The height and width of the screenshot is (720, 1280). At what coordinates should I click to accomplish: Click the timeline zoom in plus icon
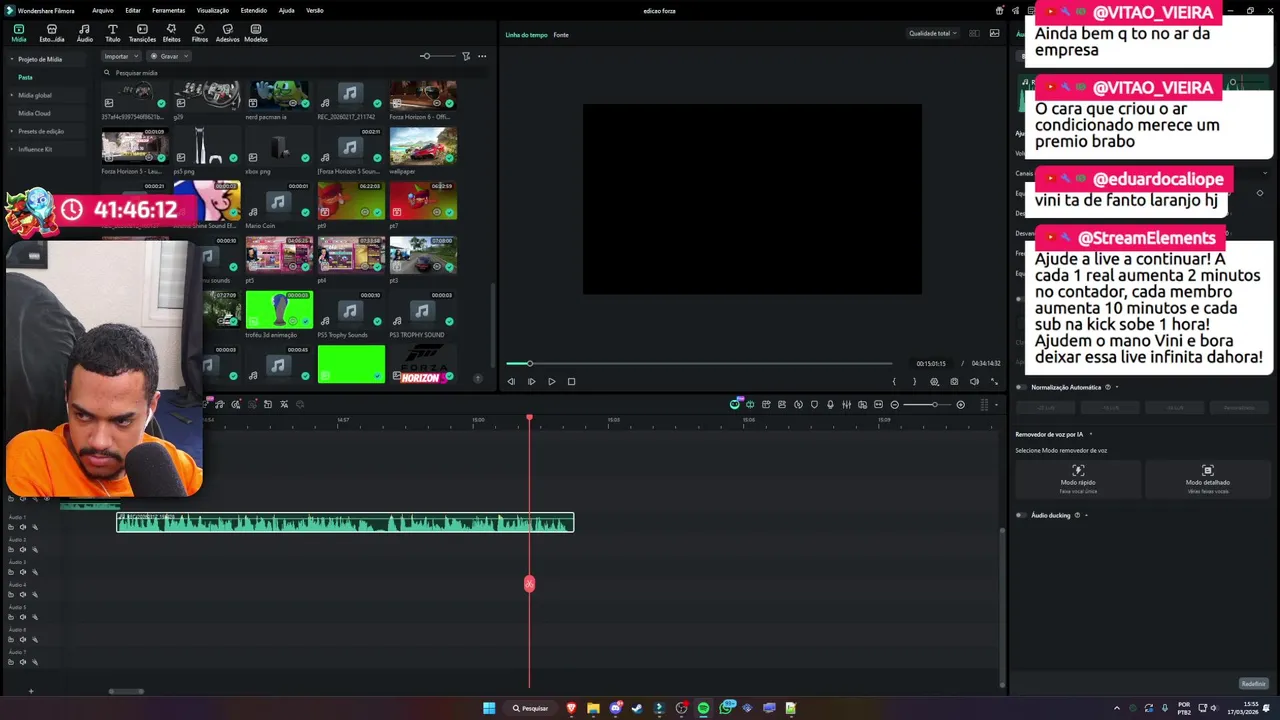coord(961,404)
